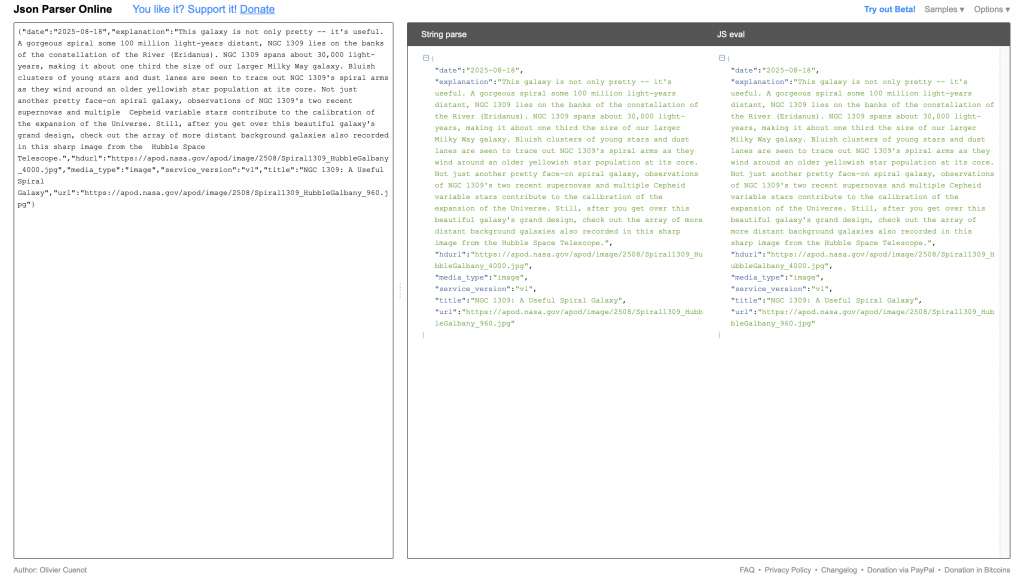The width and height of the screenshot is (1024, 582).
Task: Open the Changelog footer link
Action: (839, 570)
